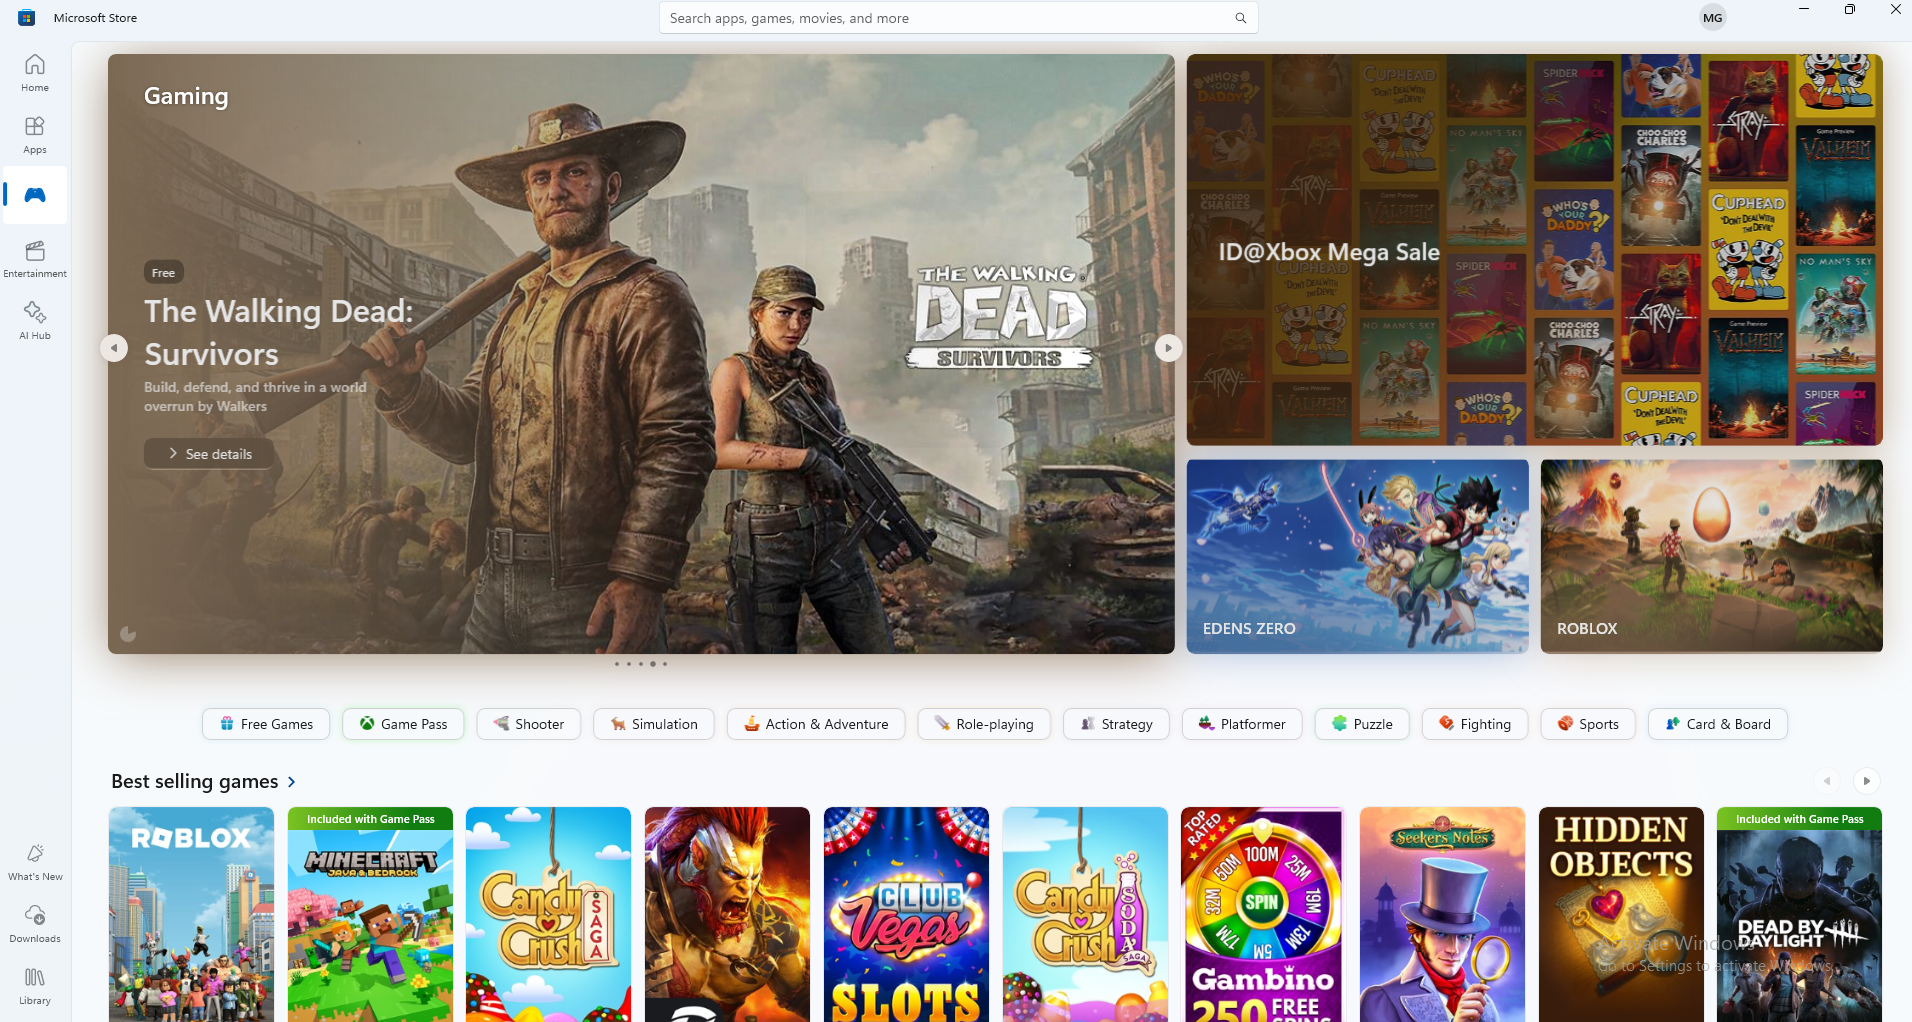Click See details for The Walking Dead
Viewport: 1912px width, 1022px height.
(209, 453)
